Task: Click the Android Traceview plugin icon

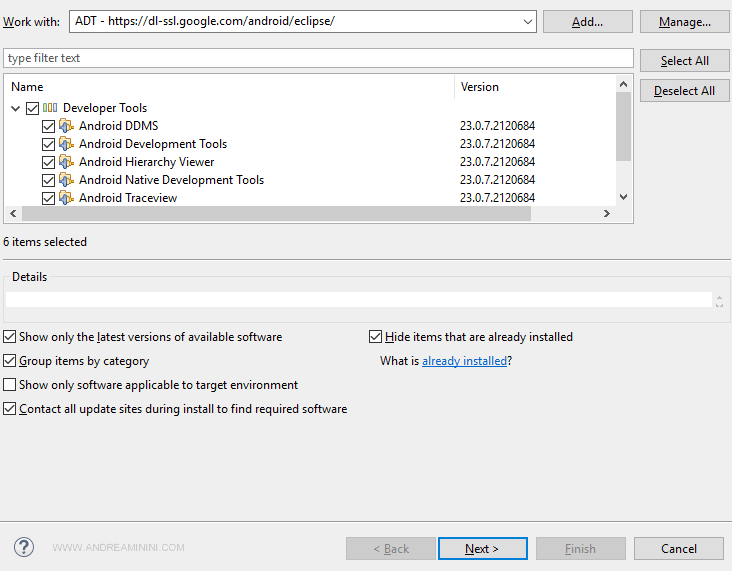Action: point(67,198)
